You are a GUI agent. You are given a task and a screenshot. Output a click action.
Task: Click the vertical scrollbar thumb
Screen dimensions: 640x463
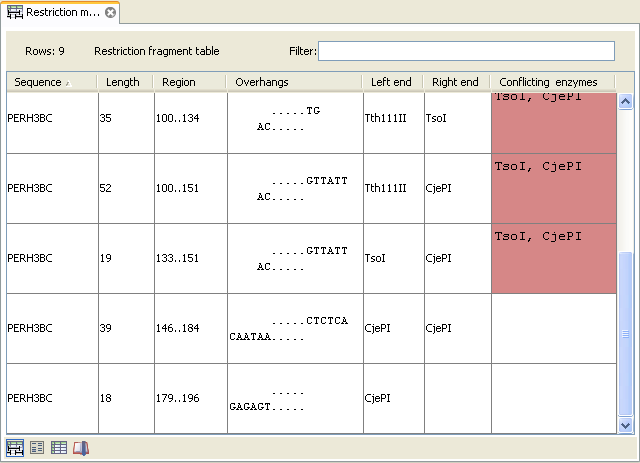coord(625,334)
